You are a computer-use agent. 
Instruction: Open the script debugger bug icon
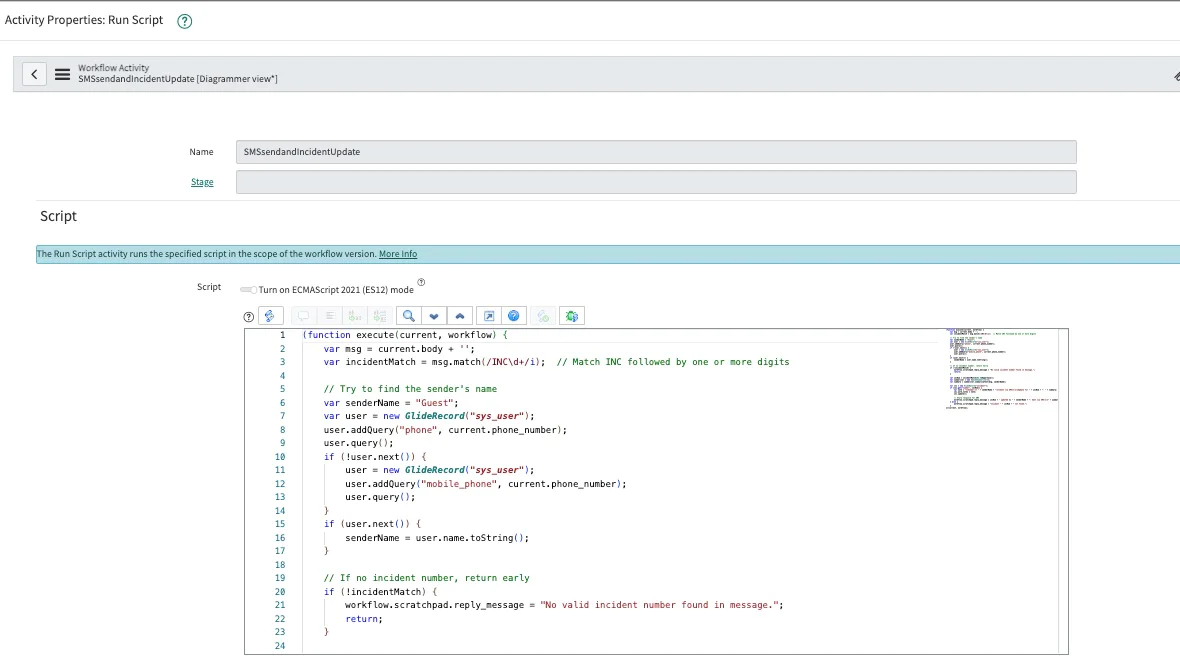click(x=572, y=316)
